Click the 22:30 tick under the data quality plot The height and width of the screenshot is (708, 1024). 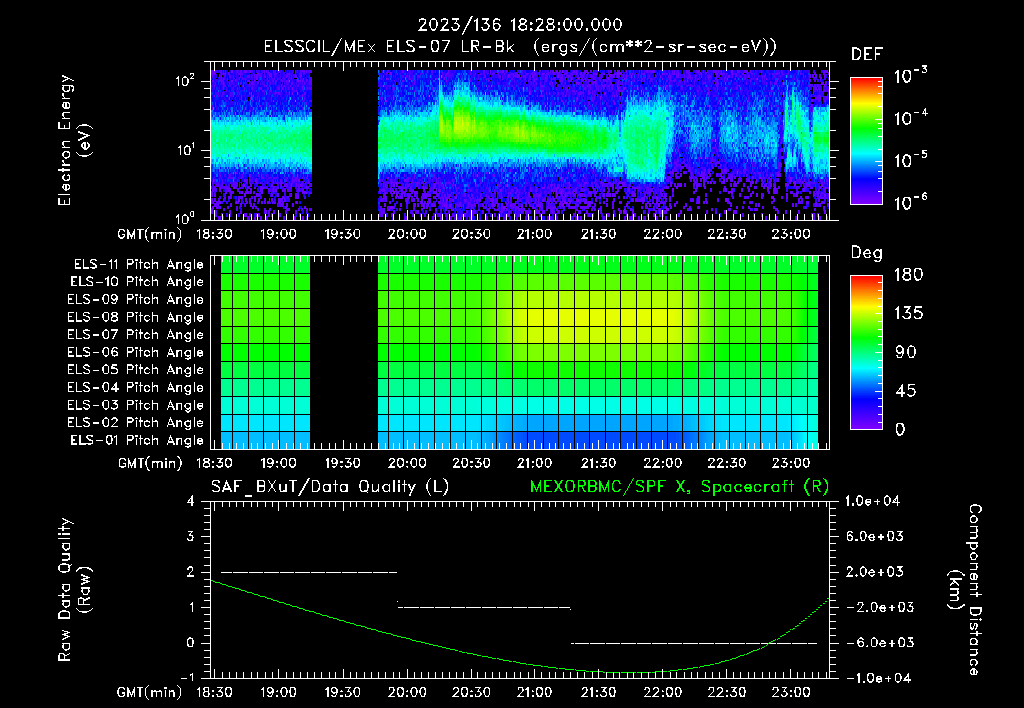click(726, 692)
